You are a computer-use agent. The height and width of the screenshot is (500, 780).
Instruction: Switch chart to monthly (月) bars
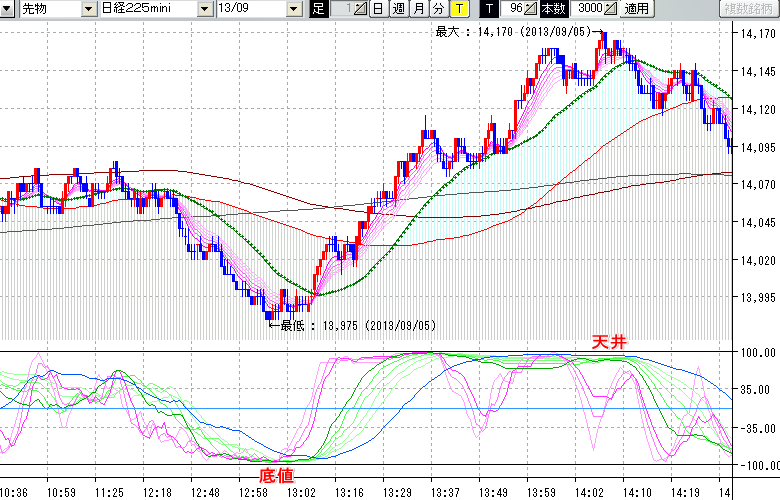coord(418,9)
